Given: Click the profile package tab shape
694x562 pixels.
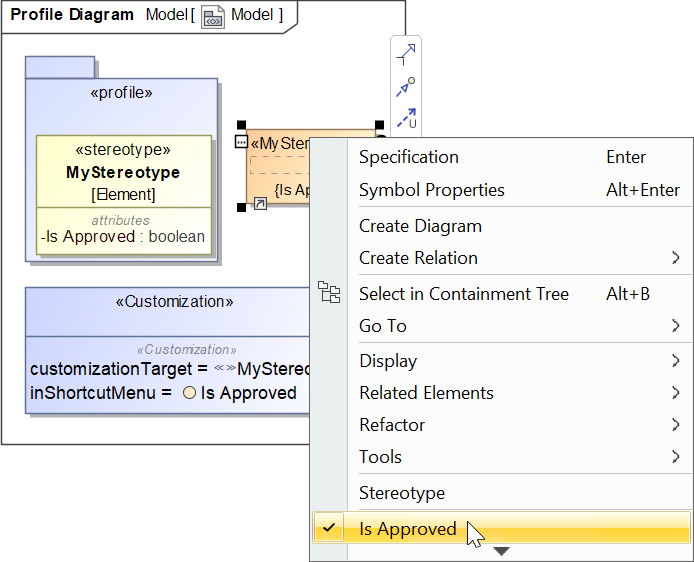Looking at the screenshot, I should click(60, 68).
